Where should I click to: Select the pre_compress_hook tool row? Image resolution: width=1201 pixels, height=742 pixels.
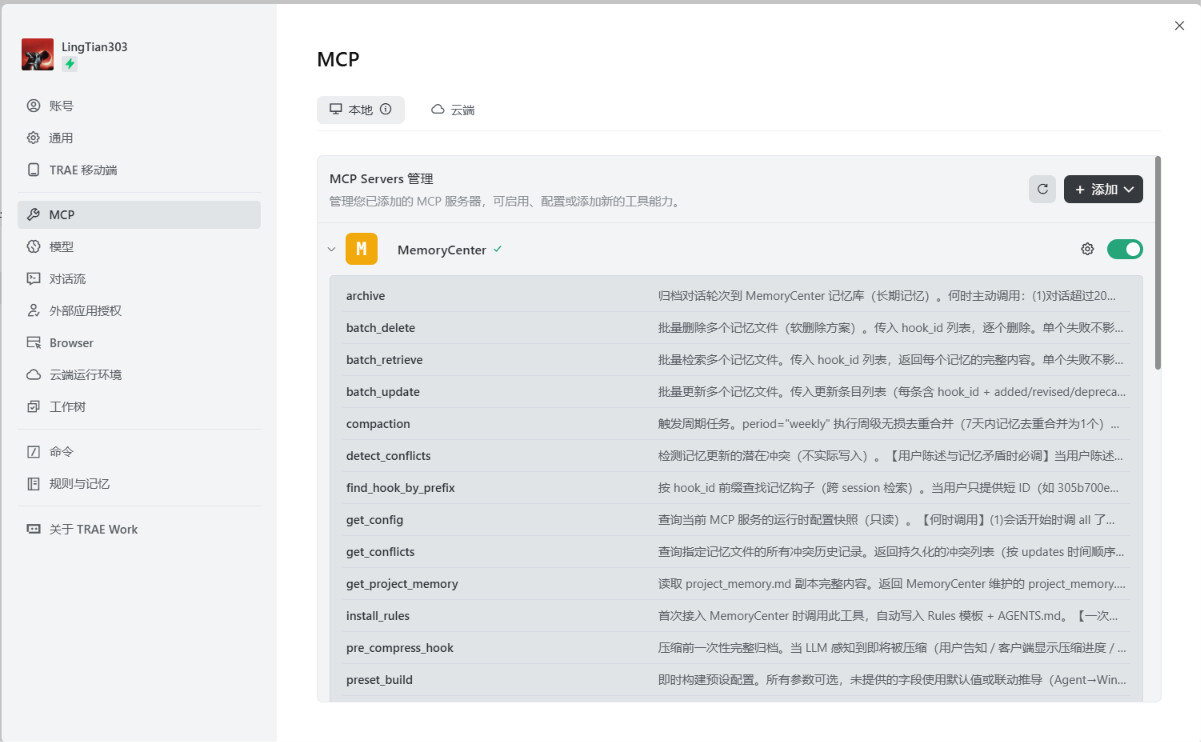coord(736,648)
